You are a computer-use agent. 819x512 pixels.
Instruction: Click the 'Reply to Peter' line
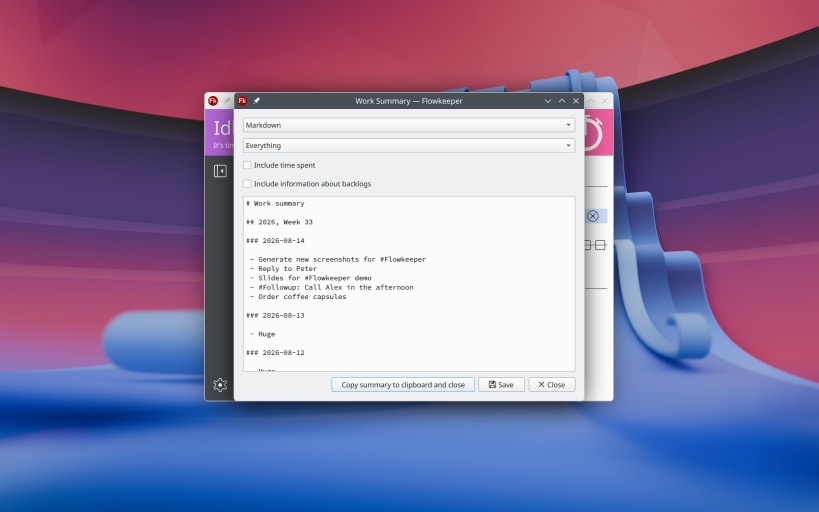(287, 269)
